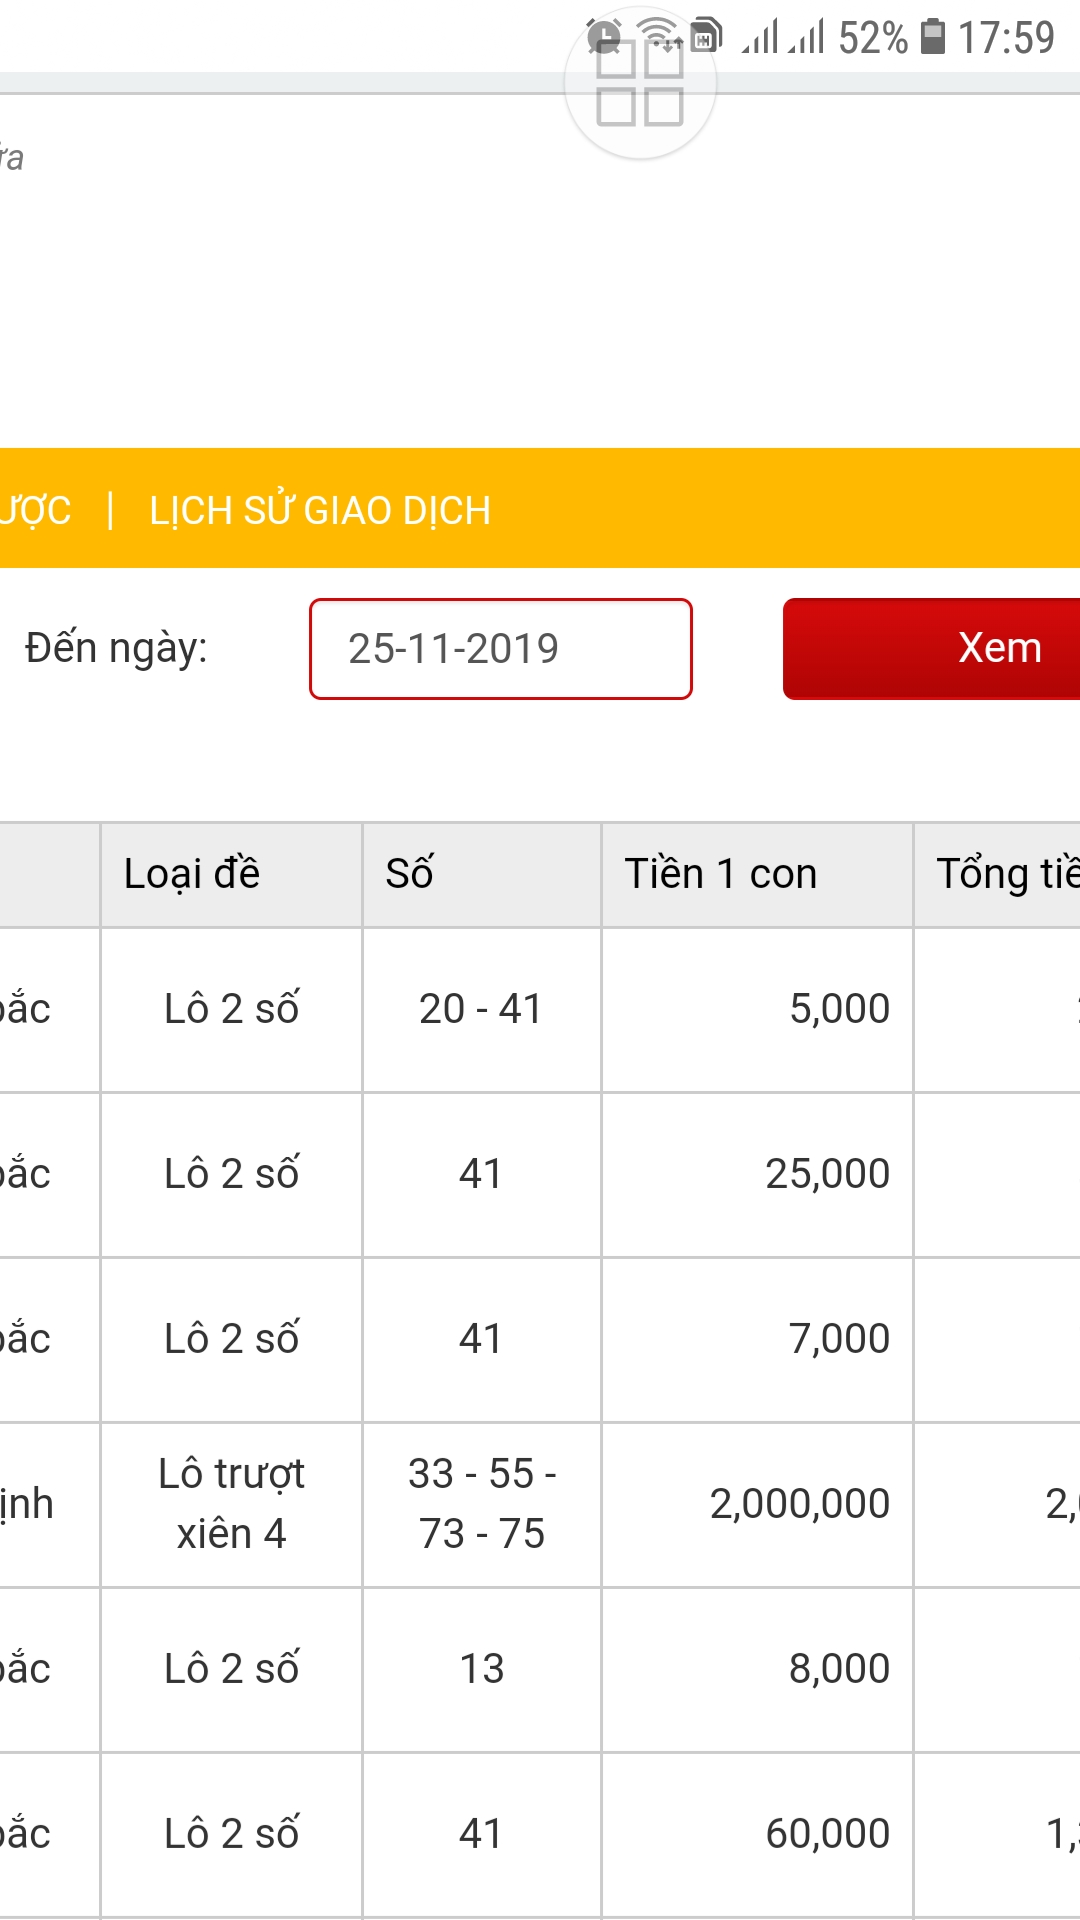The width and height of the screenshot is (1080, 1920).
Task: Click the number 13 cell
Action: click(481, 1669)
